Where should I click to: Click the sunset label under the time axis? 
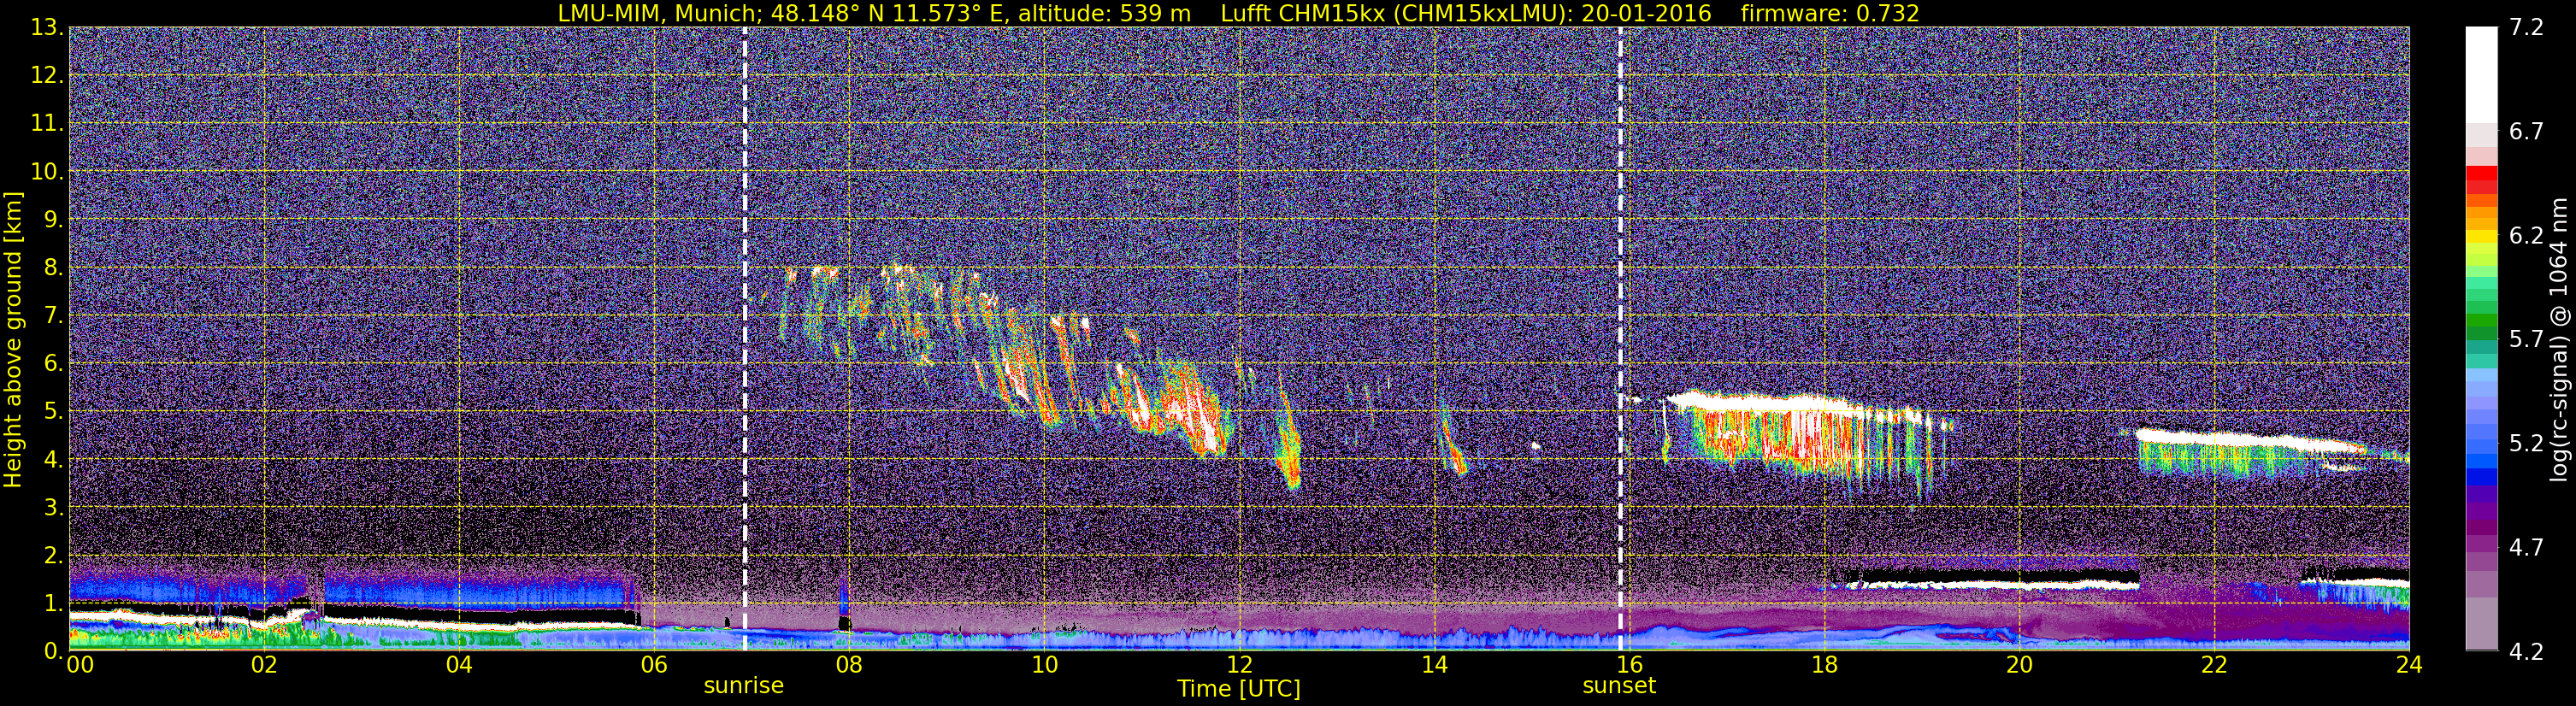[1619, 686]
